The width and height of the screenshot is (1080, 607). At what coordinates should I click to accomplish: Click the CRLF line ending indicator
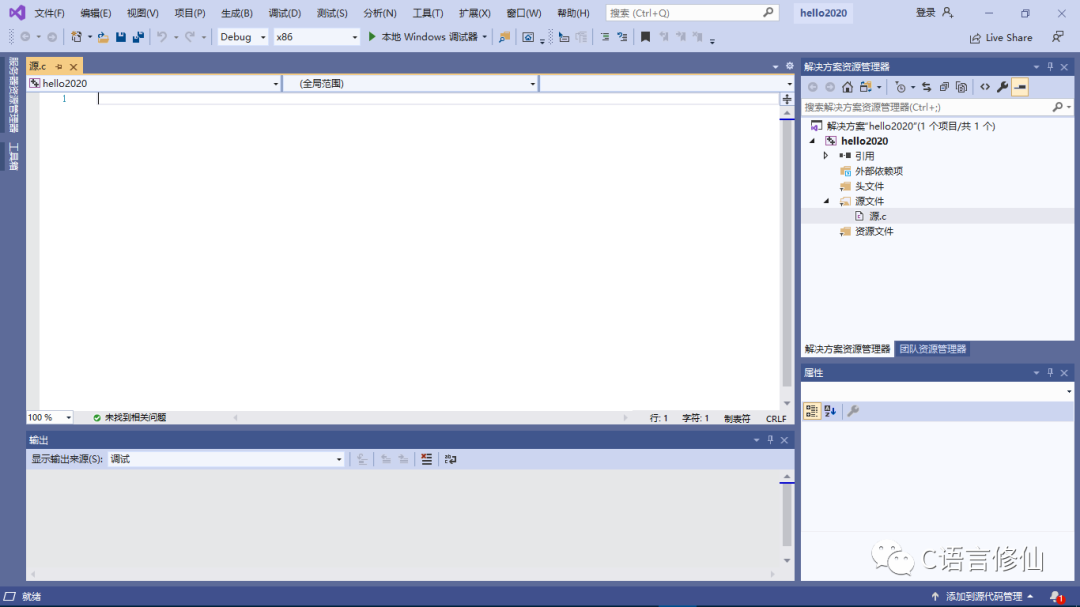click(x=776, y=418)
